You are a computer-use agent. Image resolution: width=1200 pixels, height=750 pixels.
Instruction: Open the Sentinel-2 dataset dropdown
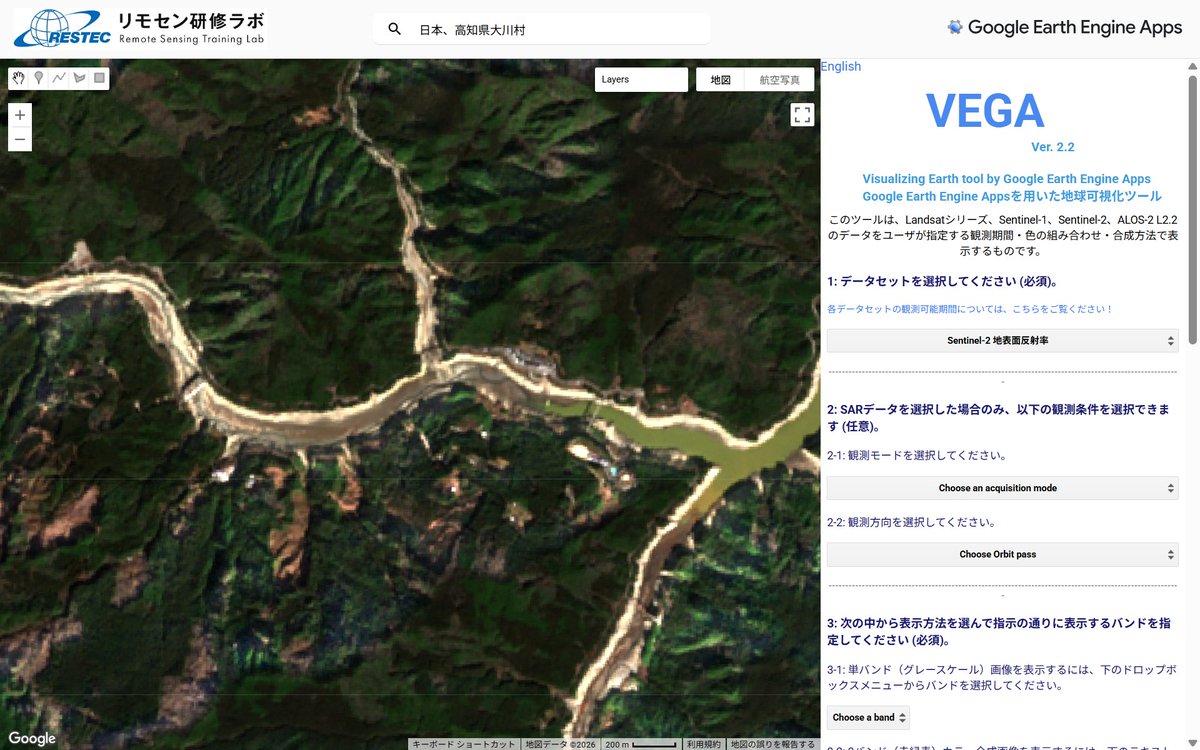pyautogui.click(x=1002, y=341)
